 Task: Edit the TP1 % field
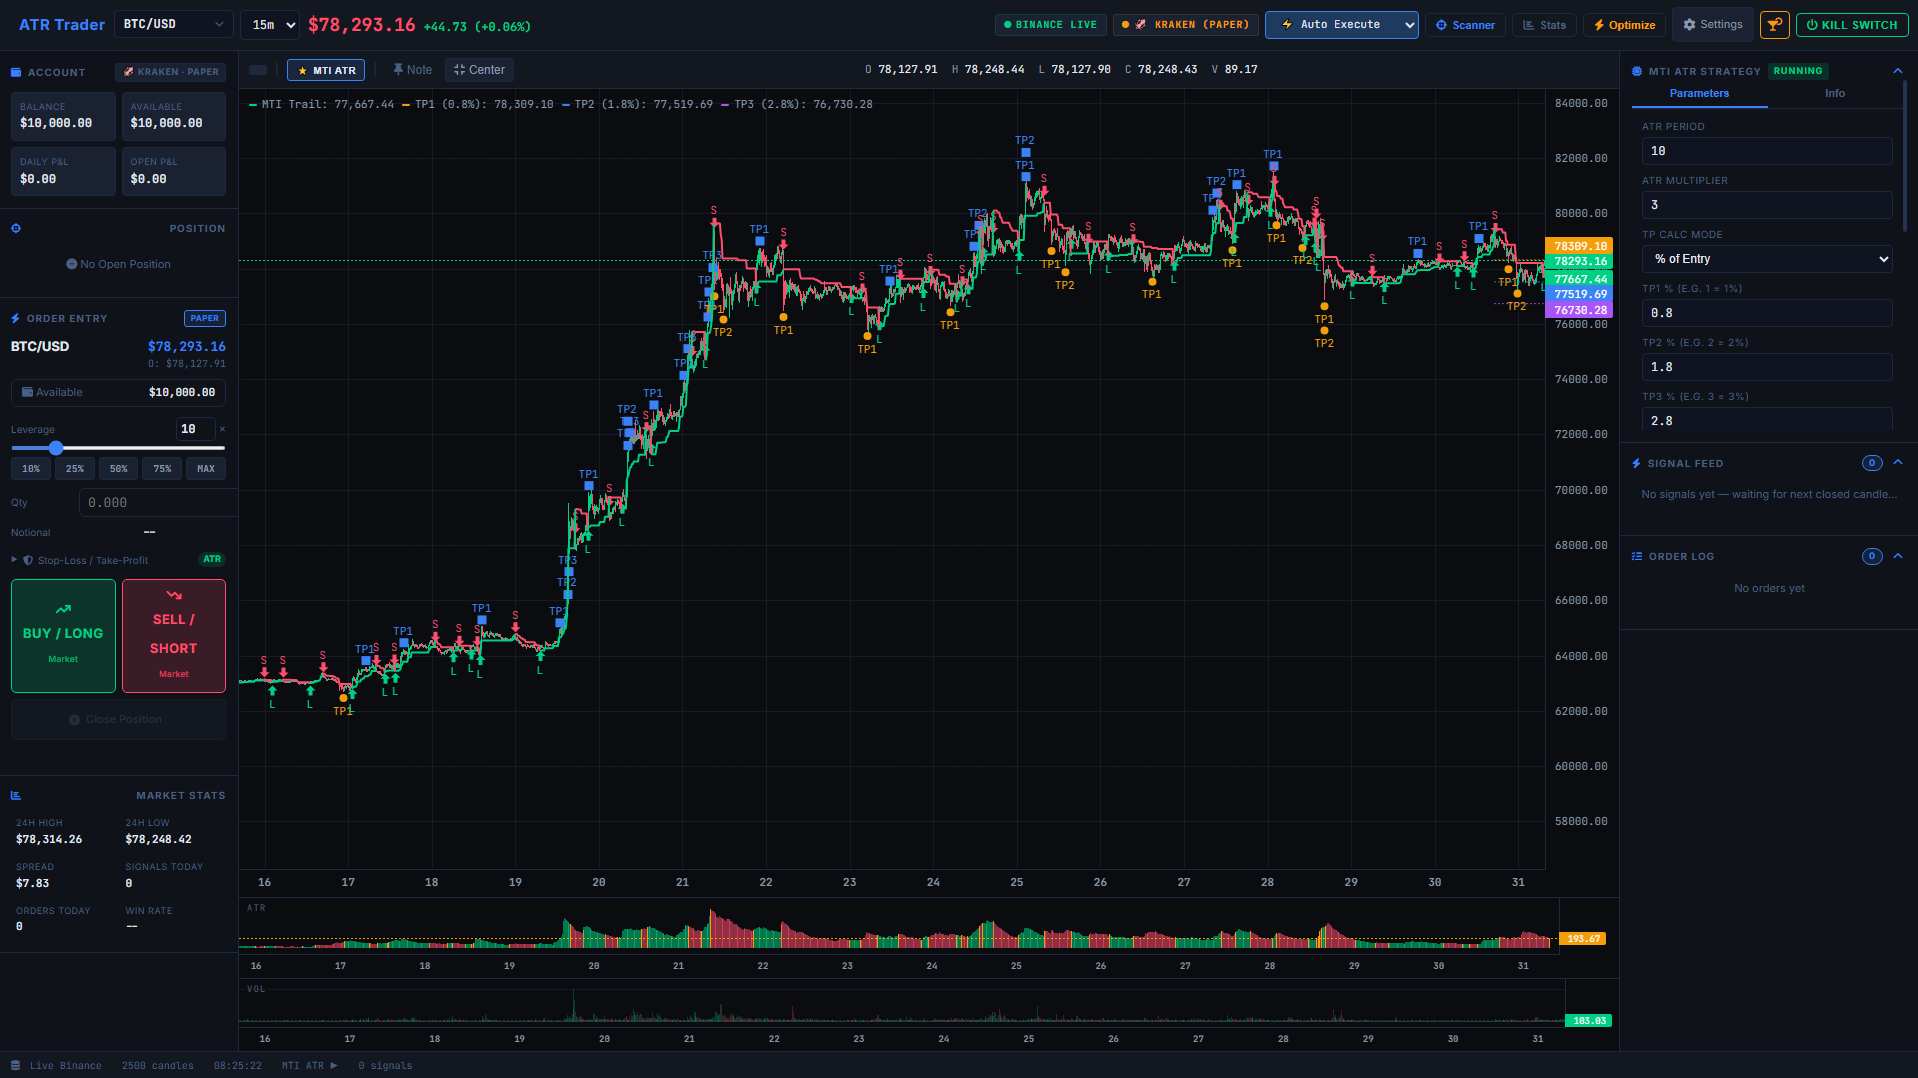coord(1767,313)
